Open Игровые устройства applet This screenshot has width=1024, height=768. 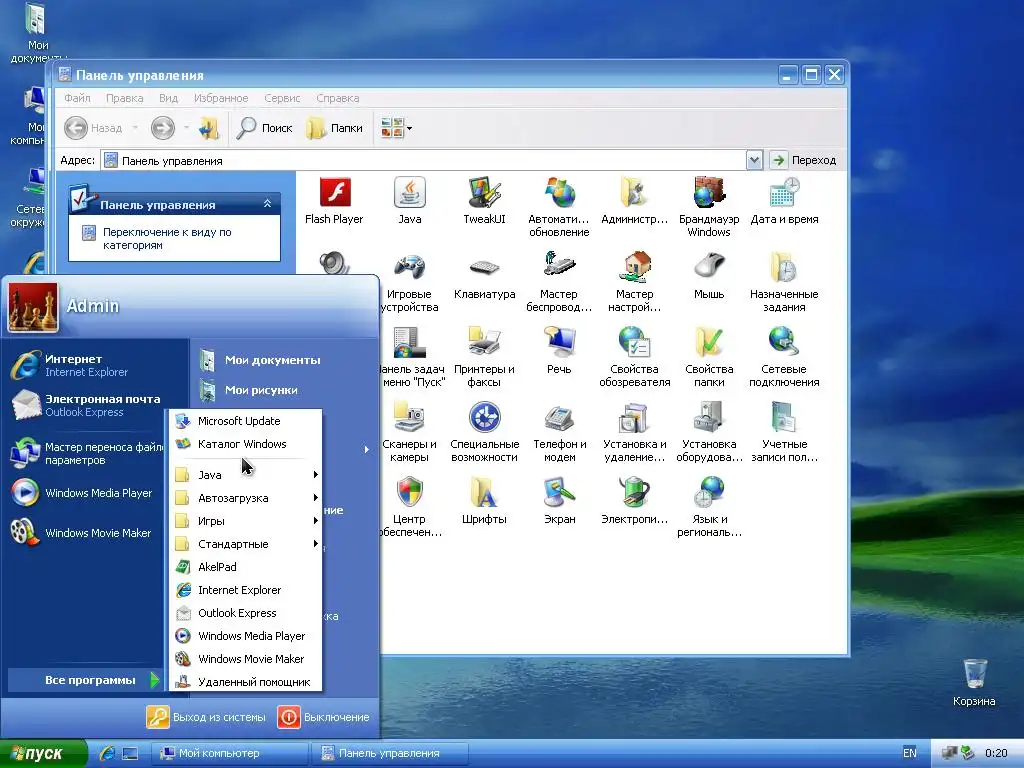[x=409, y=282]
